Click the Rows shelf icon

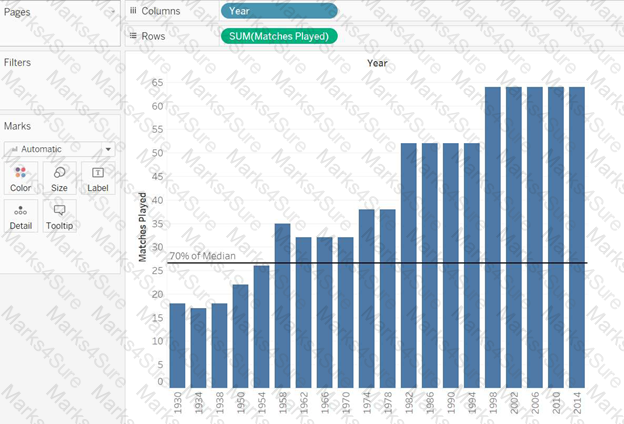[x=133, y=36]
